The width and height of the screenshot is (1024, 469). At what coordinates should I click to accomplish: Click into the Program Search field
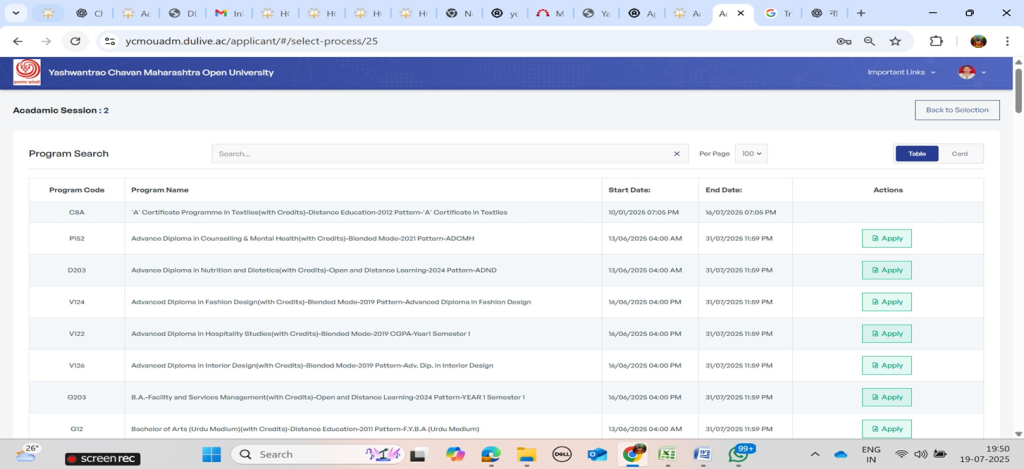click(x=440, y=154)
